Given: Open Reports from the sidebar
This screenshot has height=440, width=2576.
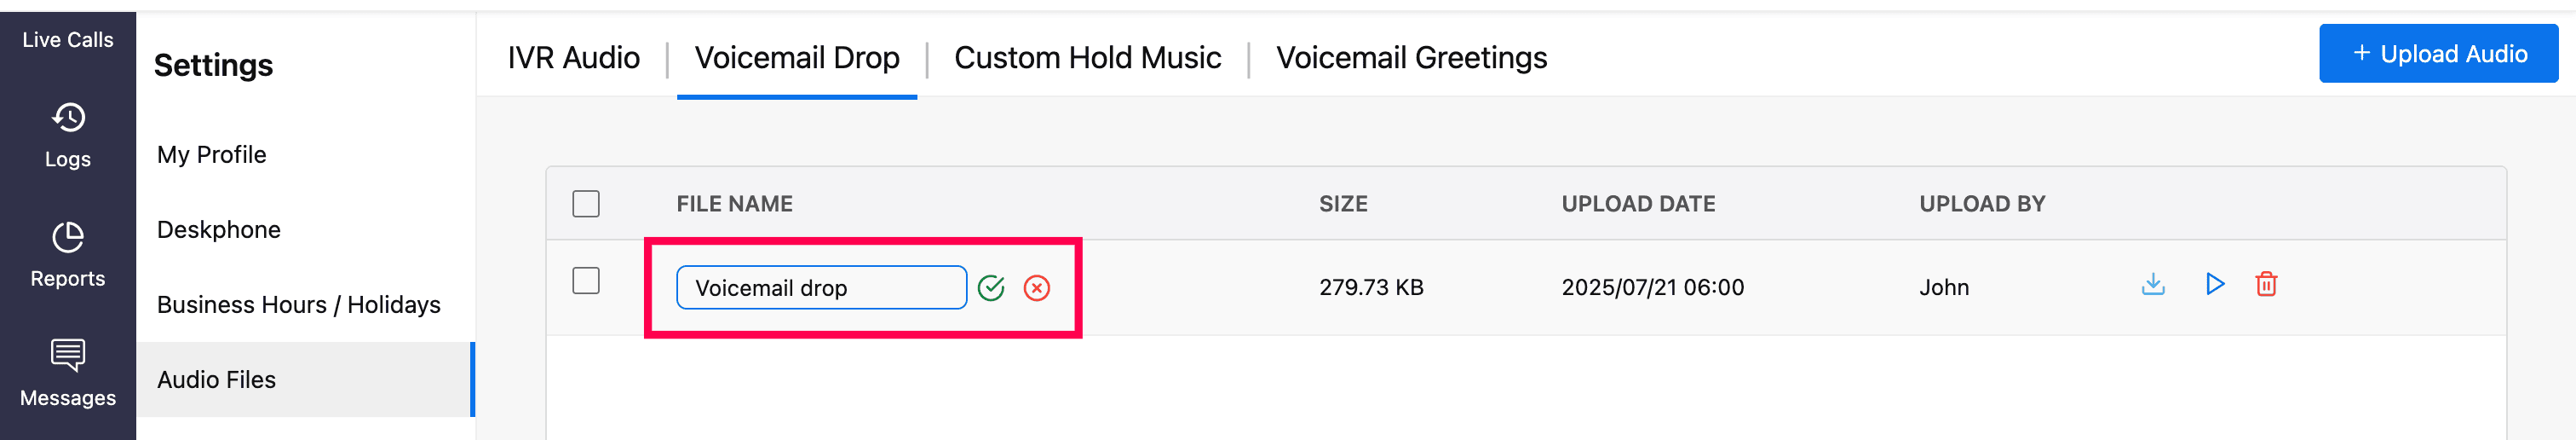Looking at the screenshot, I should pos(68,254).
